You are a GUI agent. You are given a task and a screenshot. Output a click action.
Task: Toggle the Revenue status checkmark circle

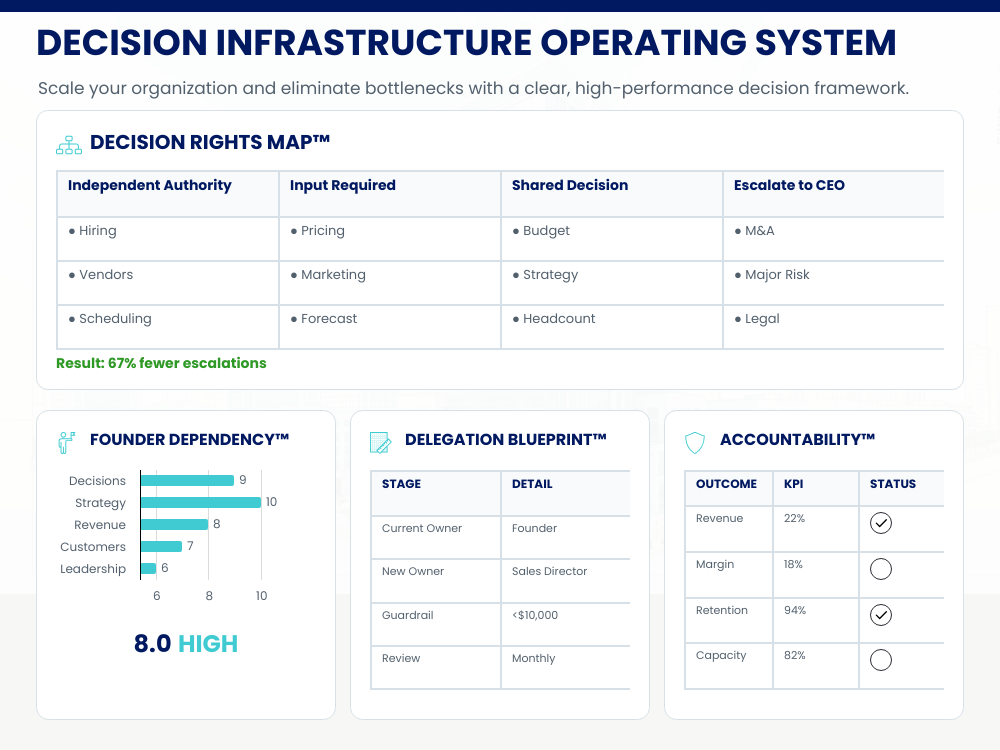[881, 523]
